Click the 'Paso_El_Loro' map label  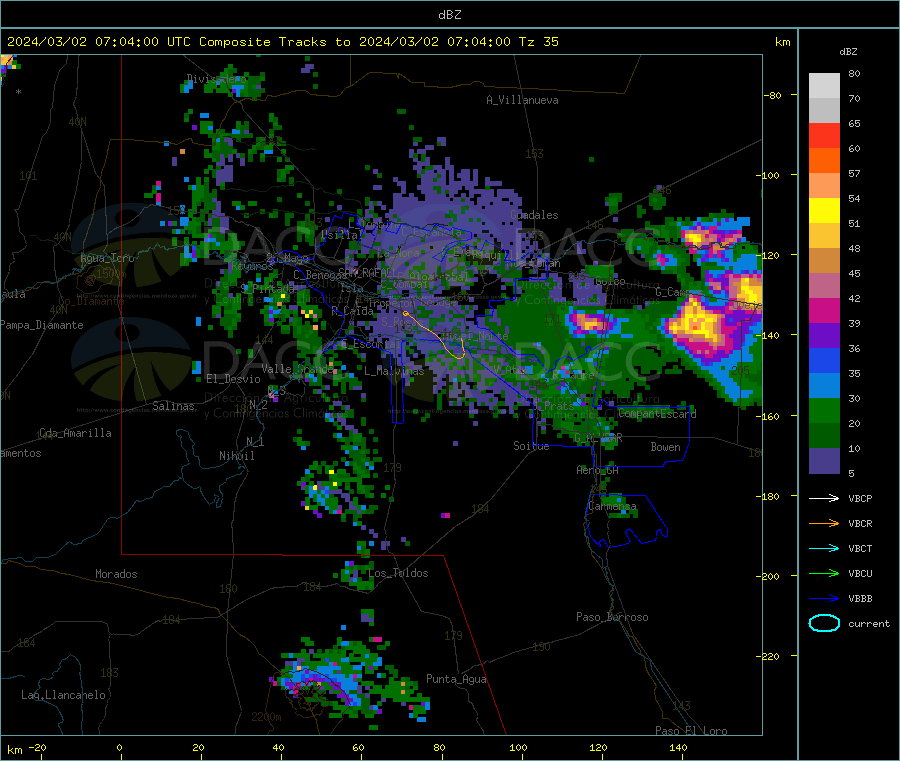(x=691, y=731)
